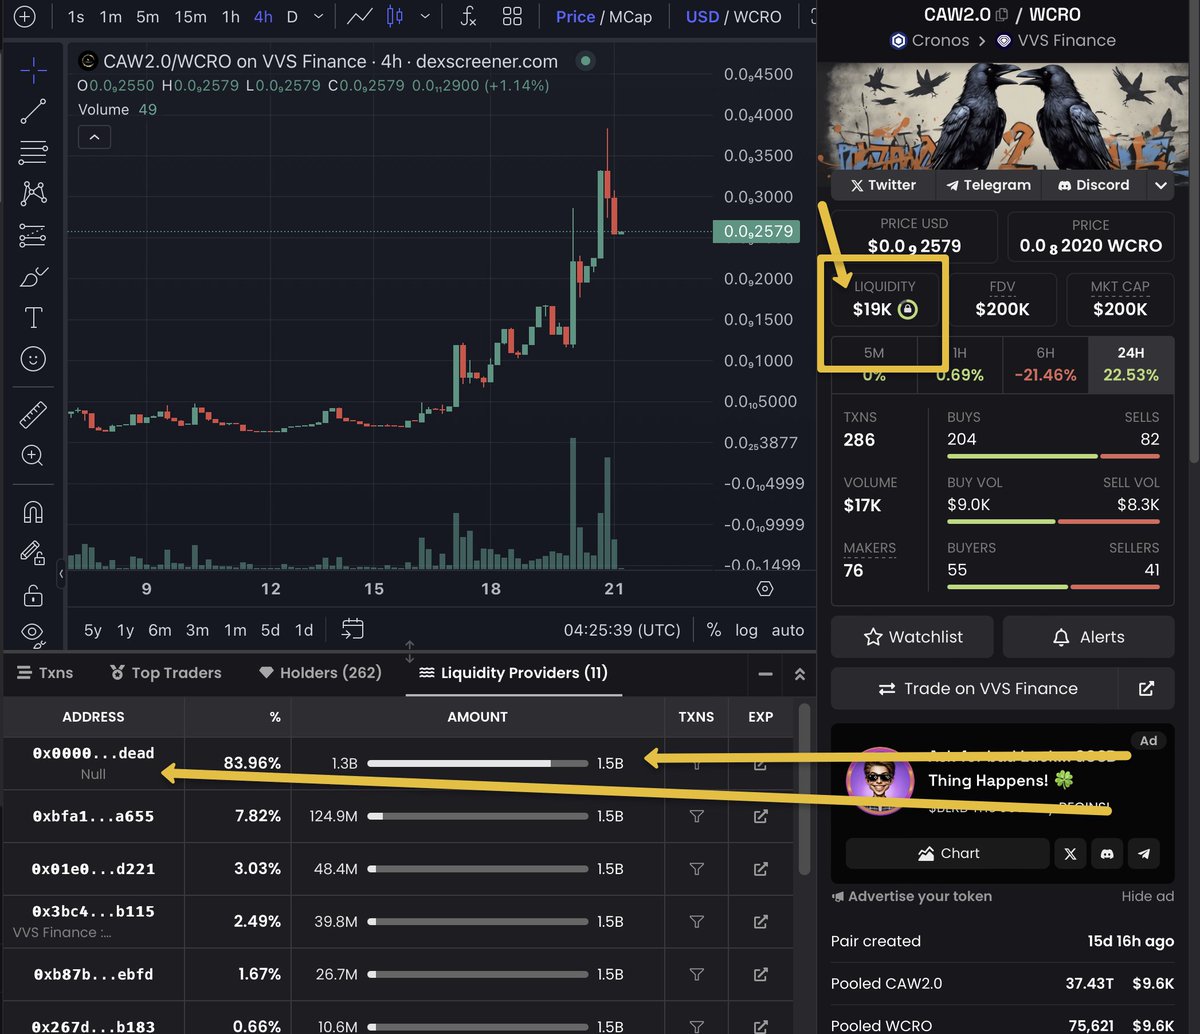Viewport: 1200px width, 1034px height.
Task: Toggle log scale on the chart
Action: pyautogui.click(x=746, y=630)
